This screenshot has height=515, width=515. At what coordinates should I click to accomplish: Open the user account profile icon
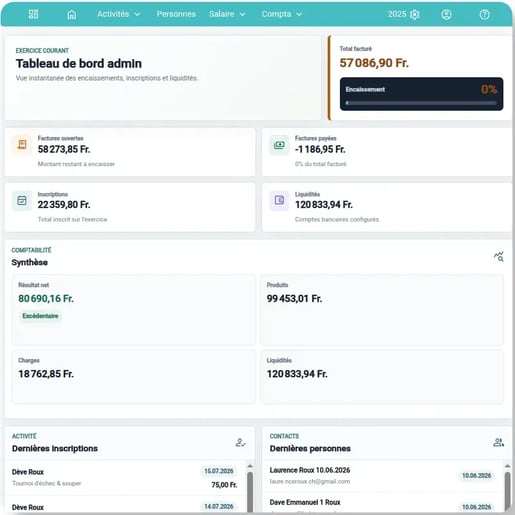446,14
